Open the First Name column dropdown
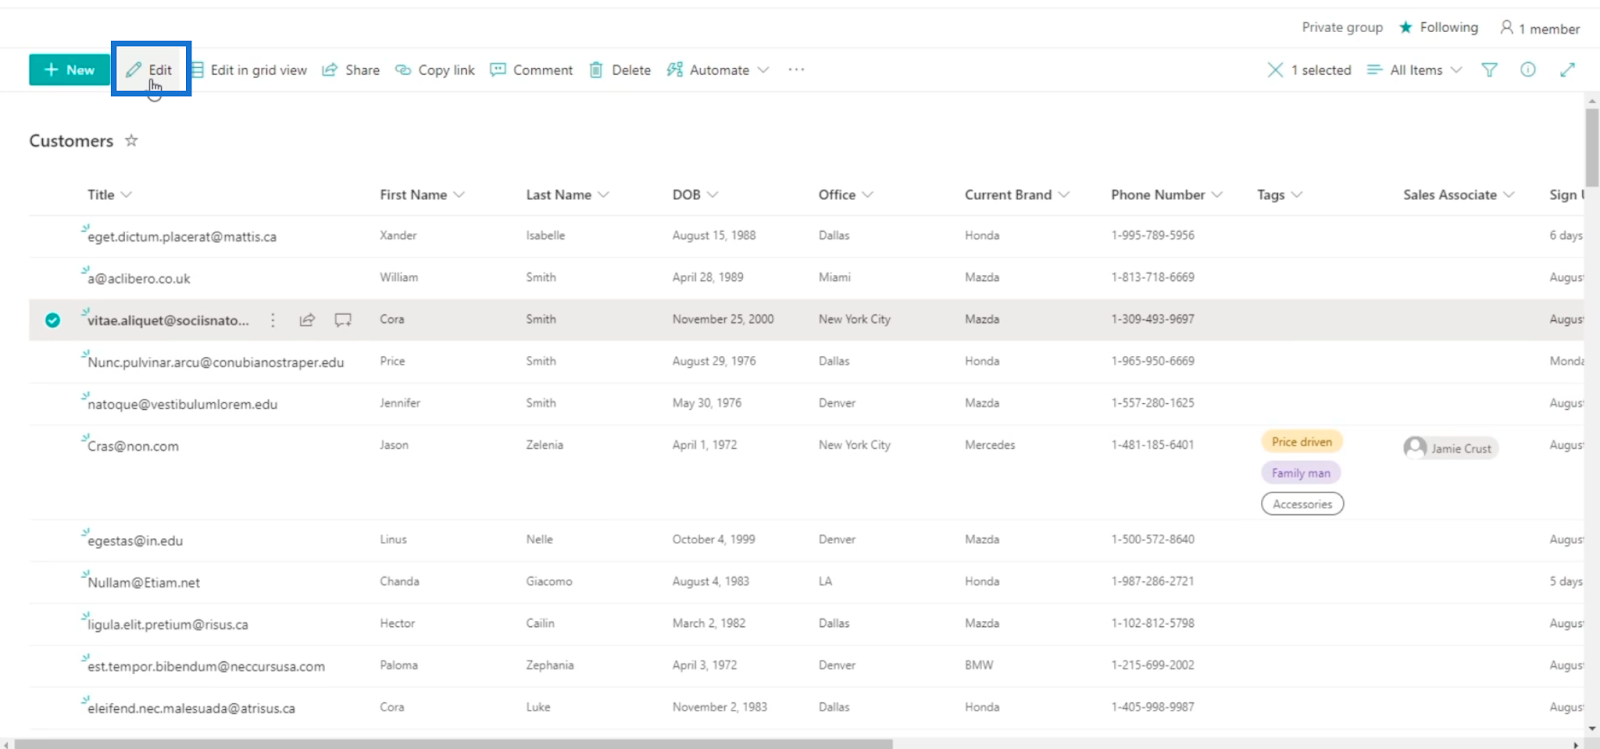1600x749 pixels. (422, 195)
